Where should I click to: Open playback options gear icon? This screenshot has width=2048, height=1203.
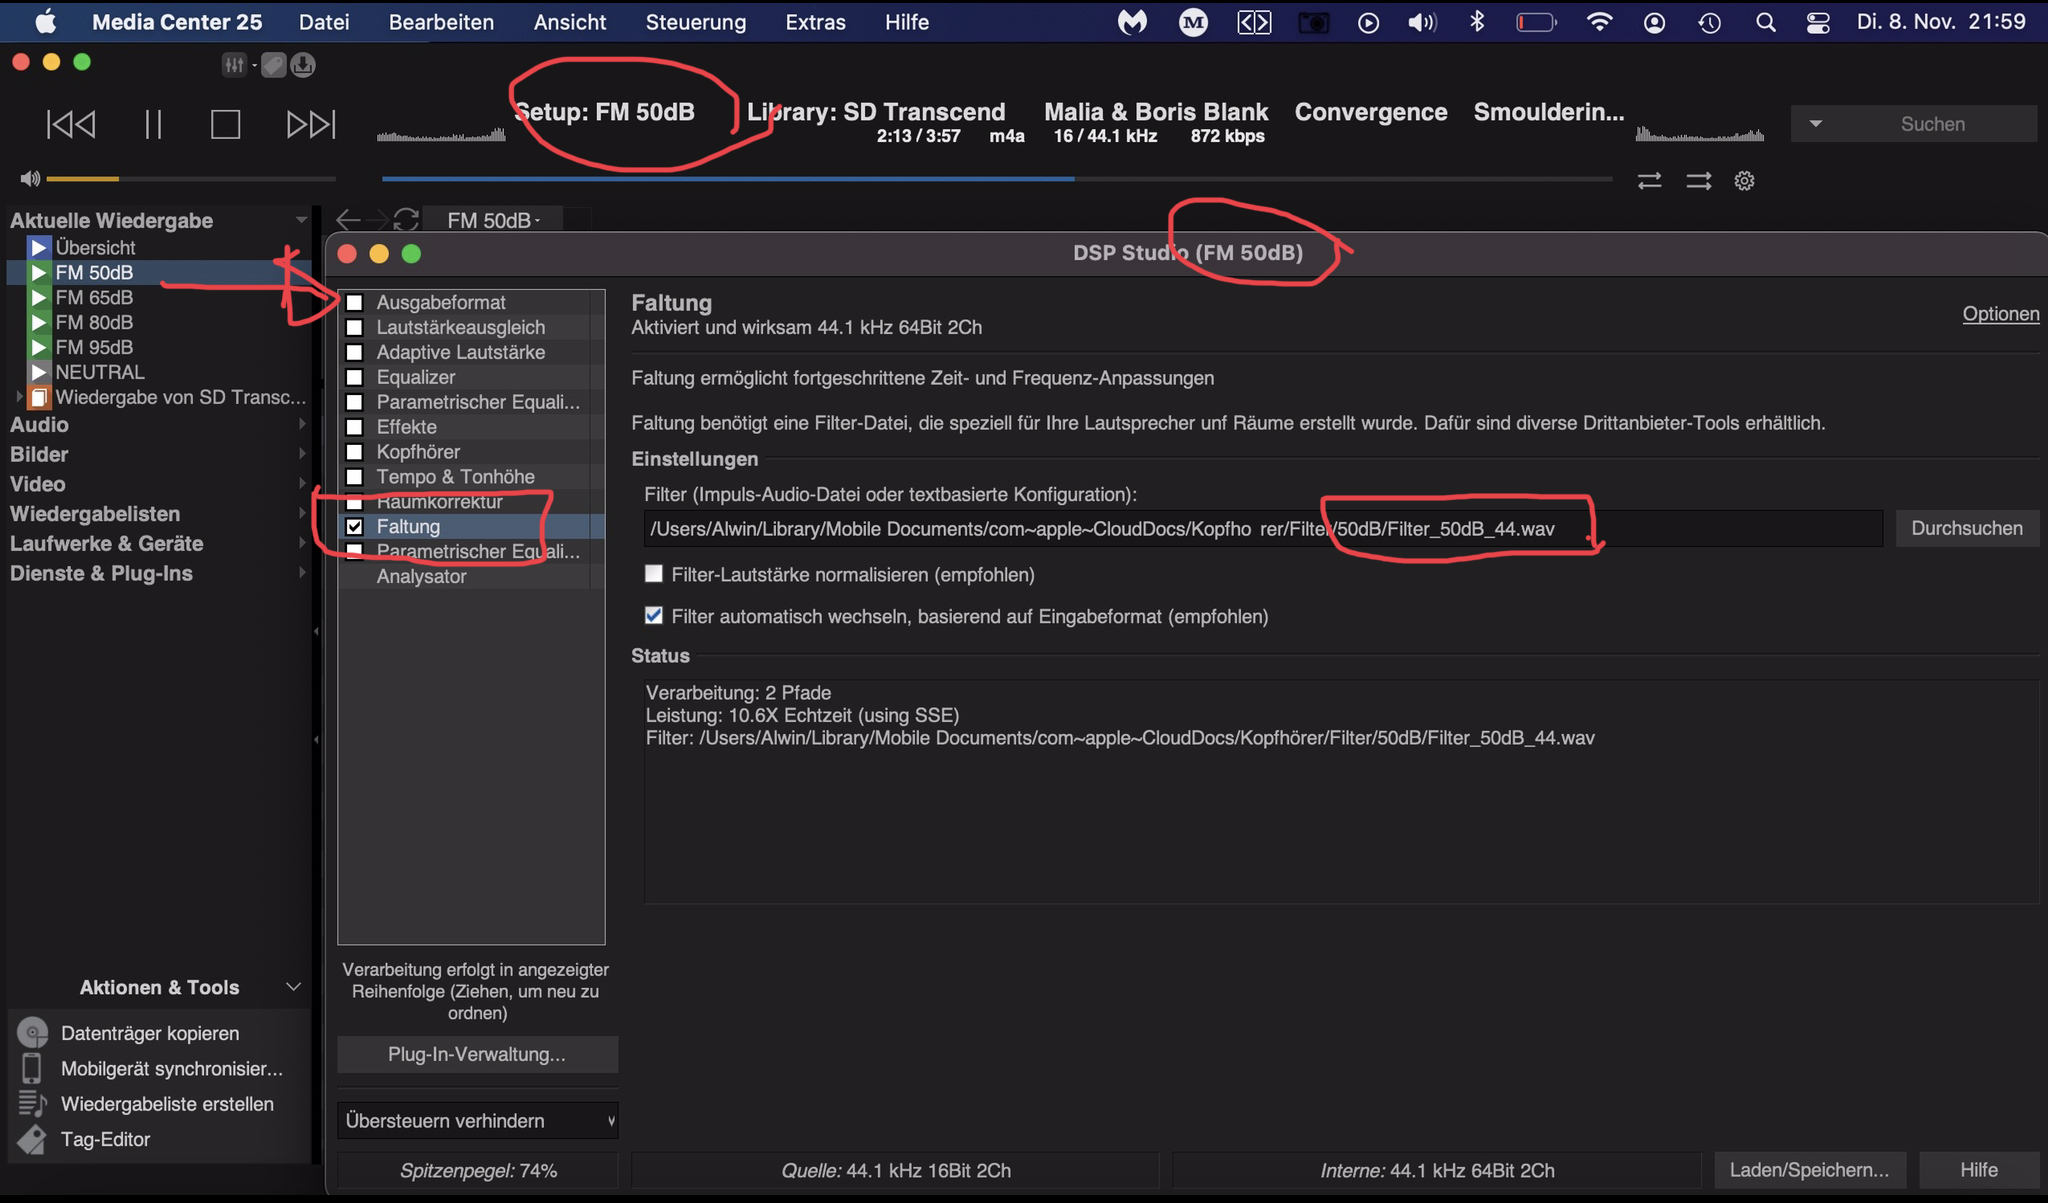coord(1745,181)
